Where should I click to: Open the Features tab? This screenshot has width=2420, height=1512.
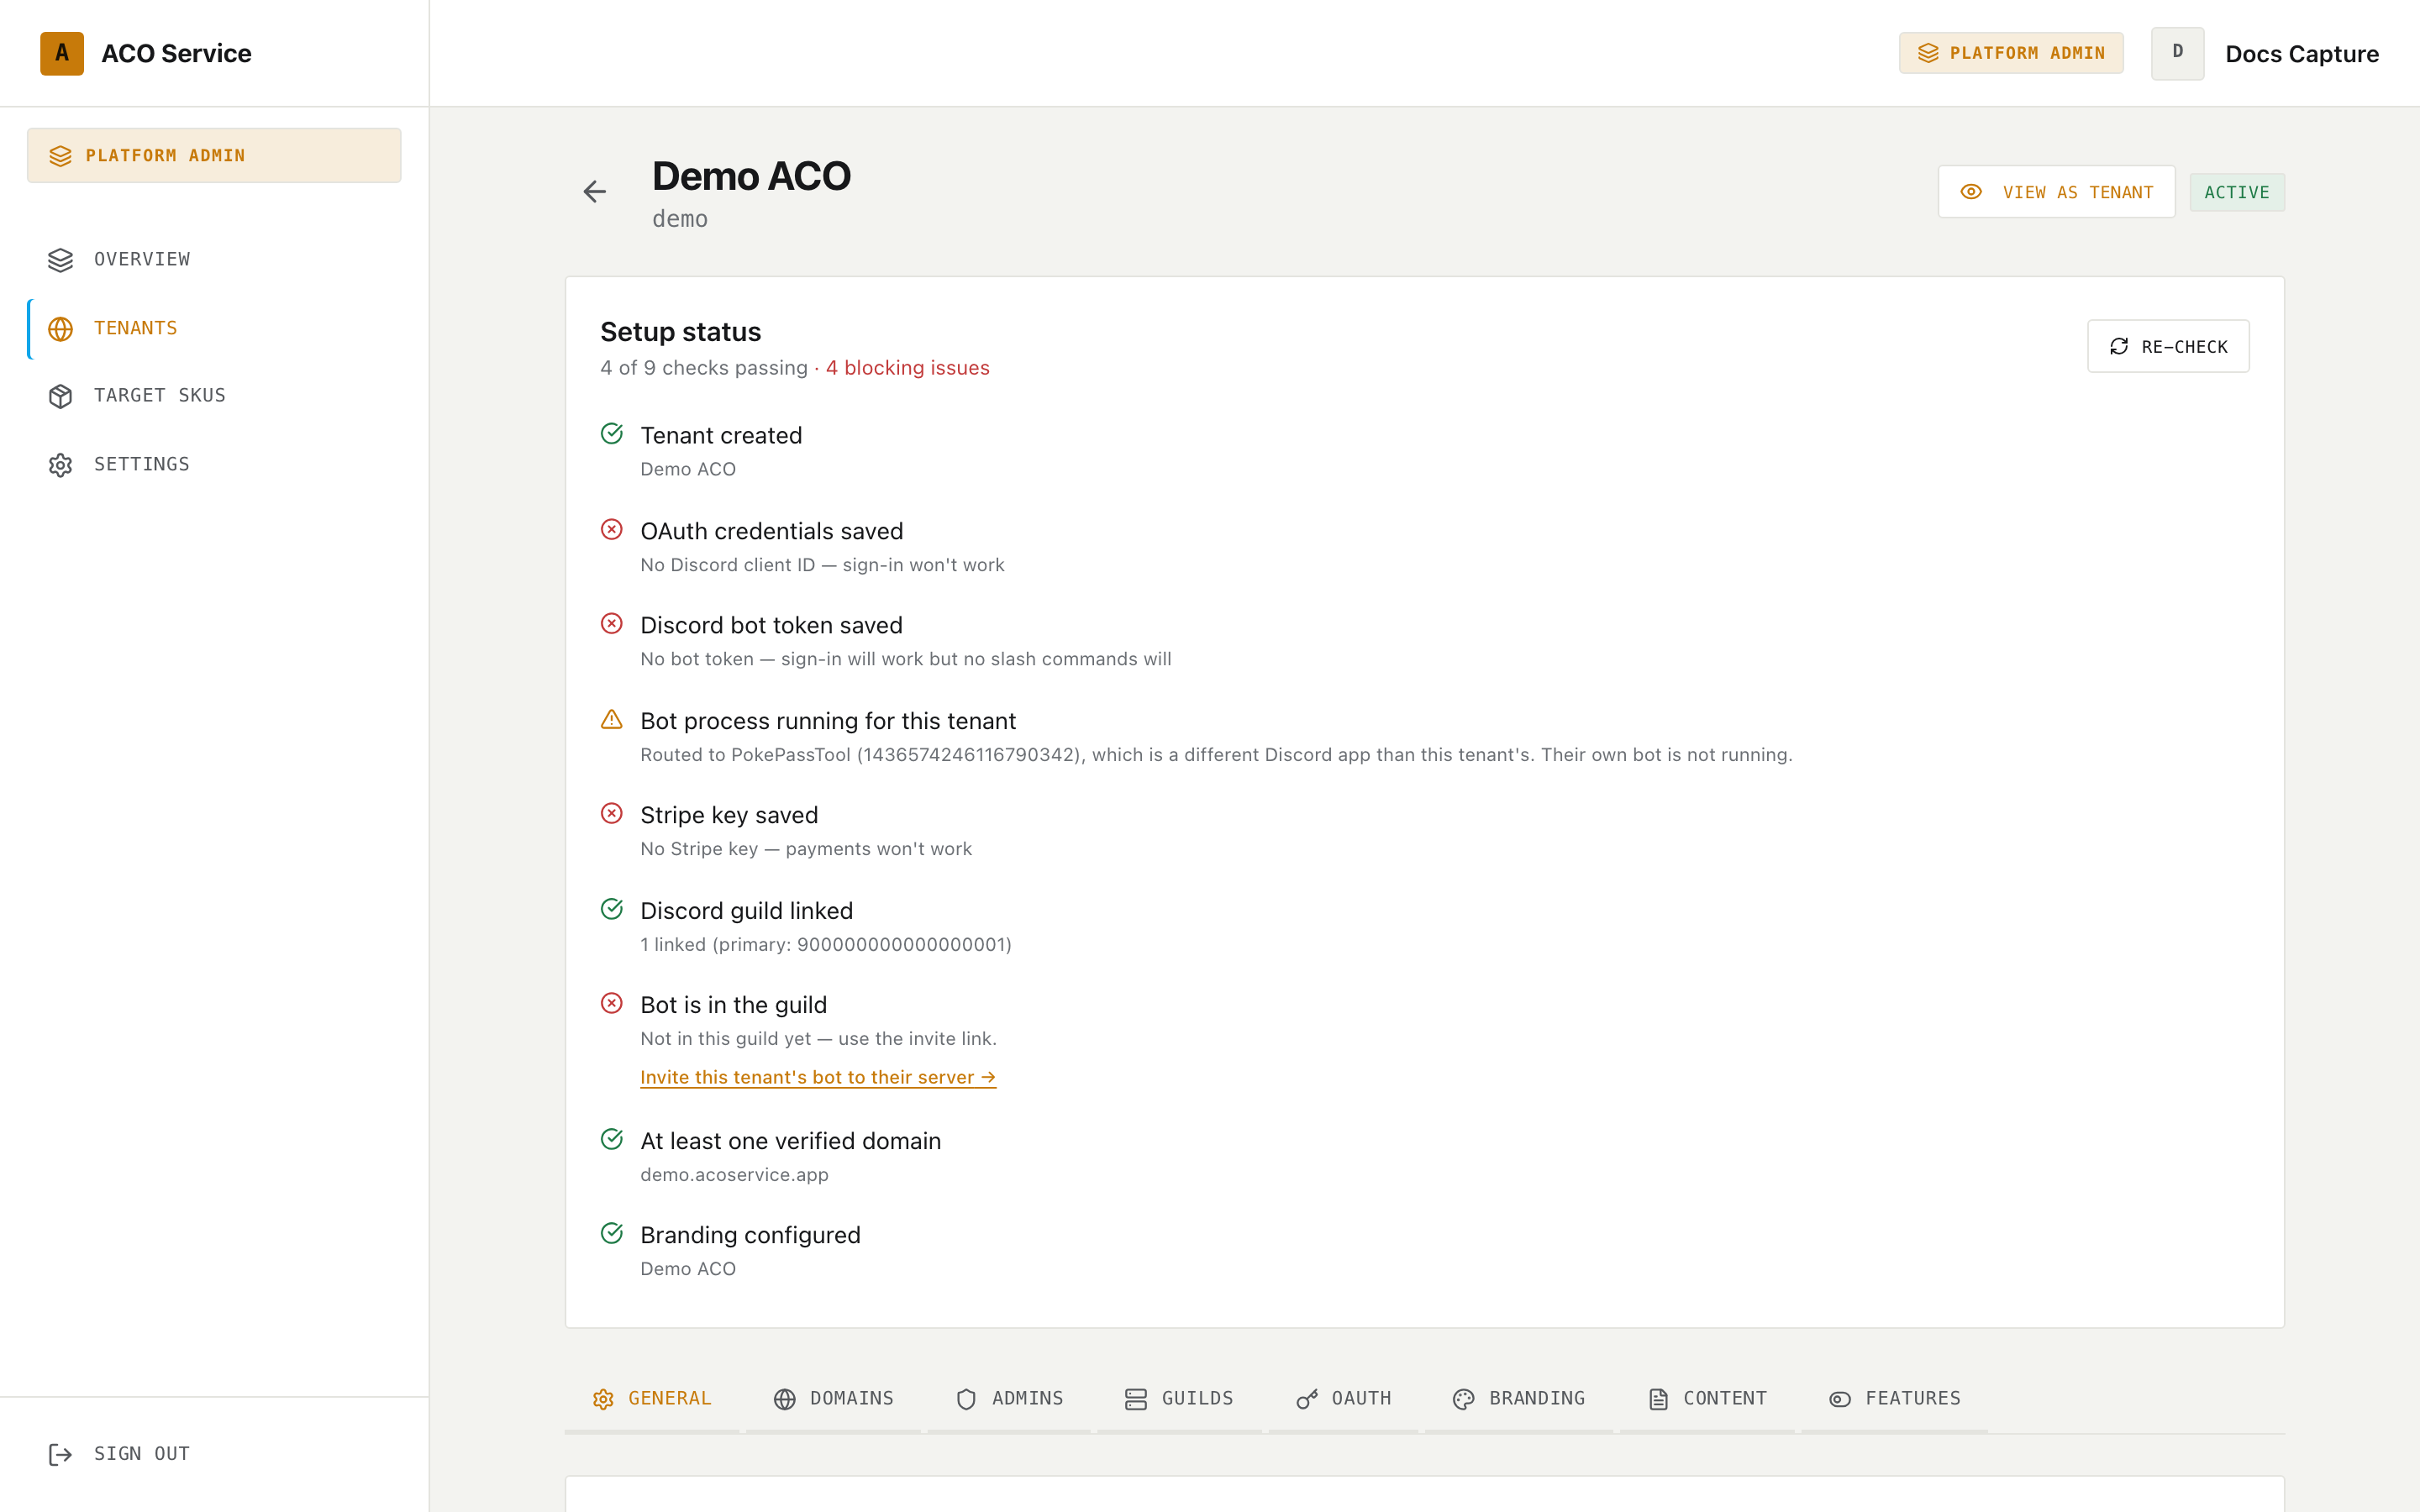click(1895, 1399)
